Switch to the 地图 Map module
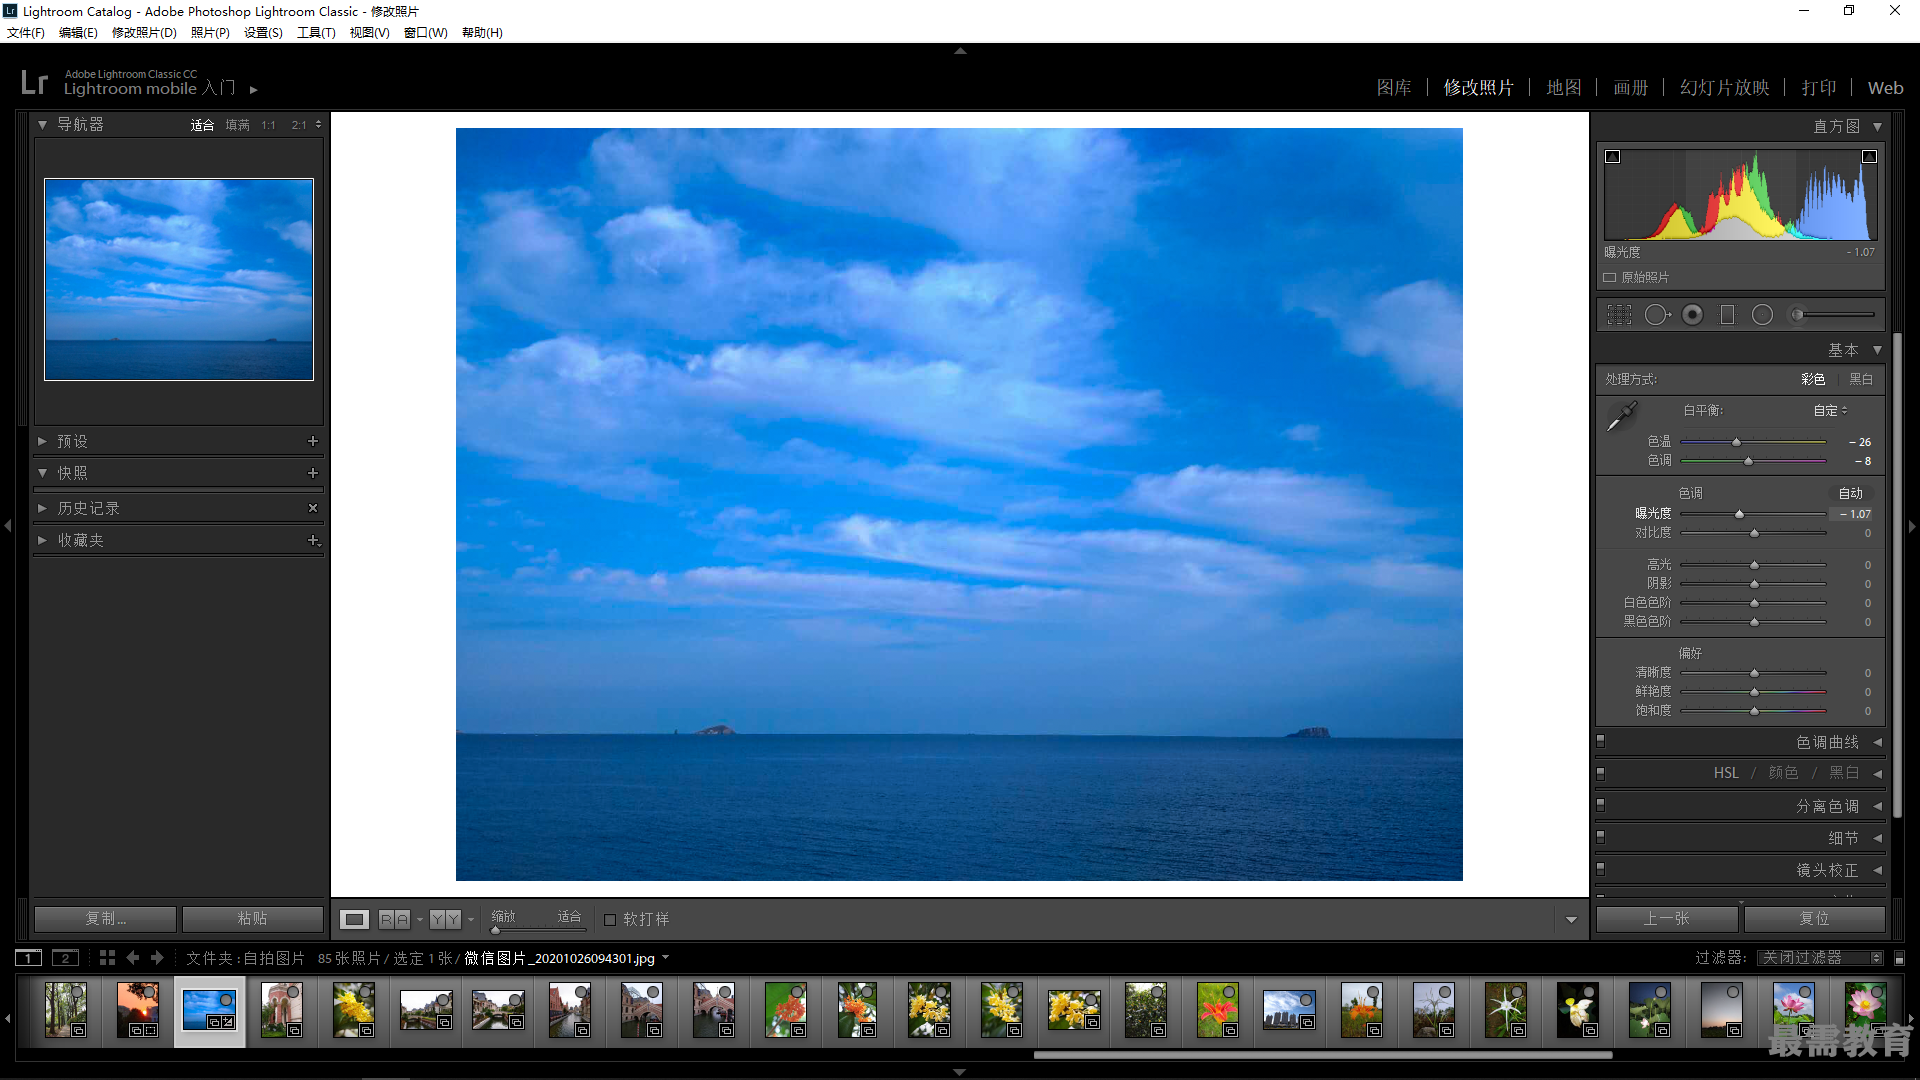Viewport: 1920px width, 1080px height. coord(1564,88)
